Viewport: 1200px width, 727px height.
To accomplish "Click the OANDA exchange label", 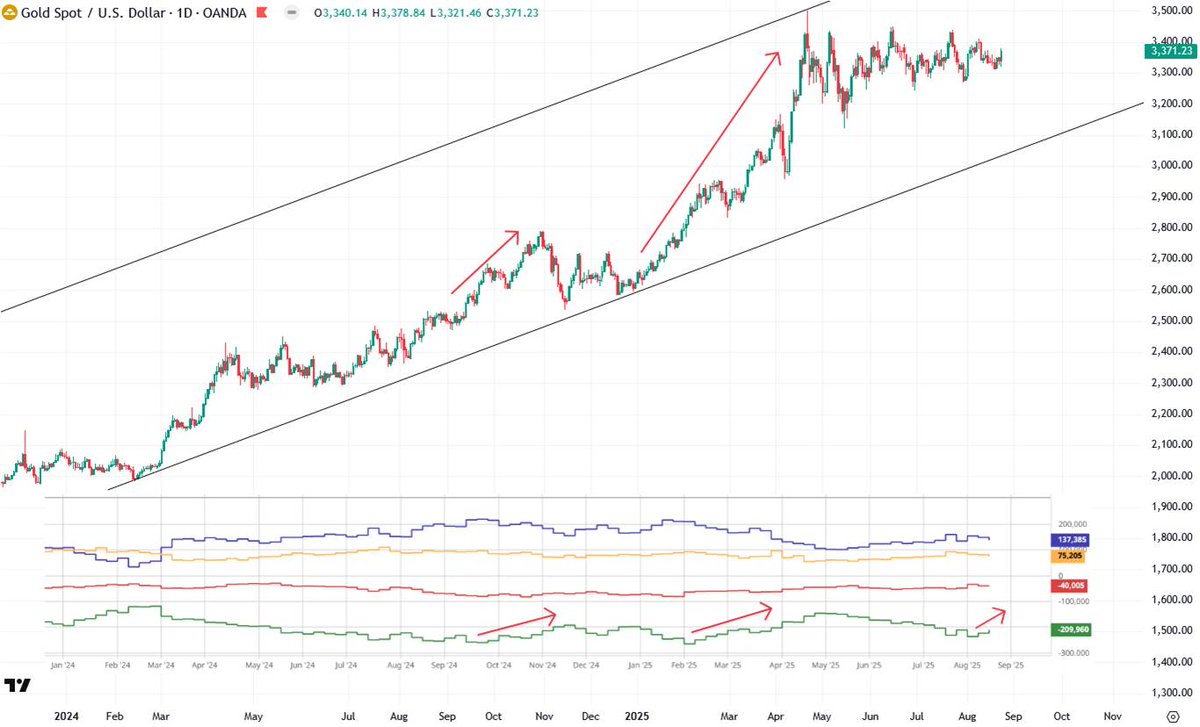I will coord(223,14).
